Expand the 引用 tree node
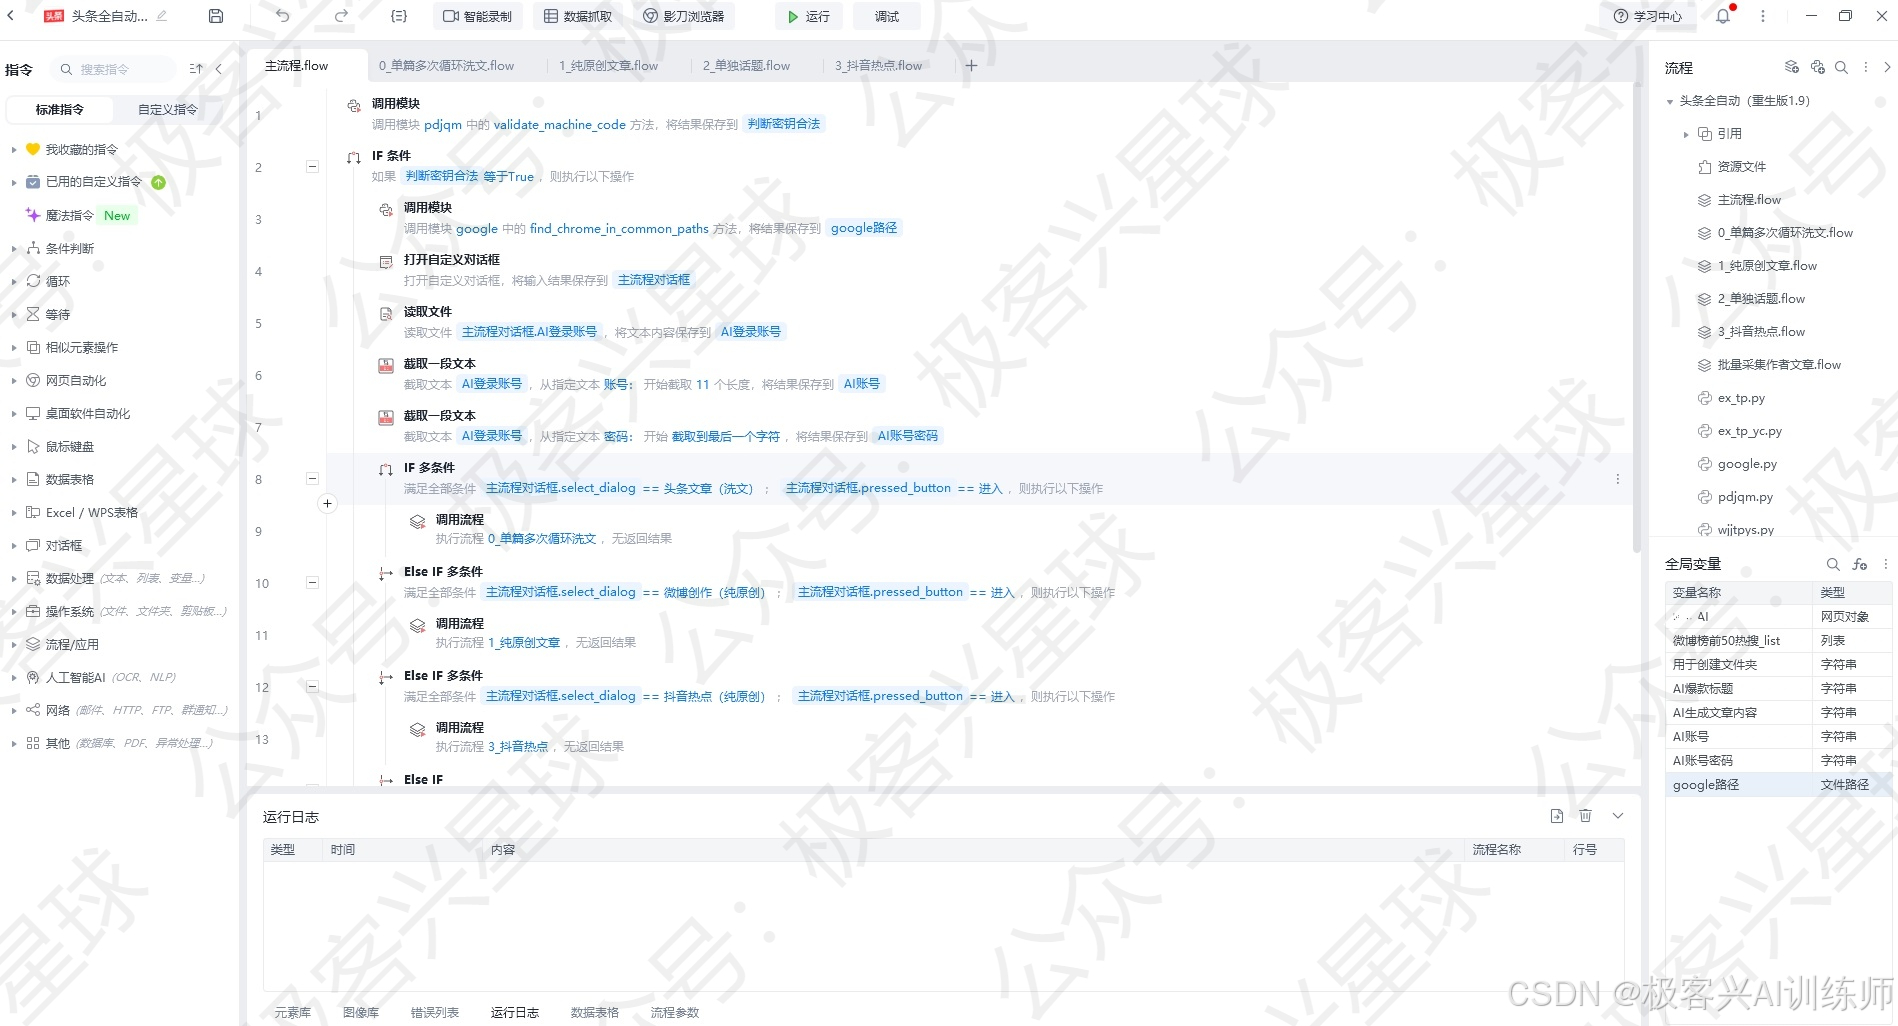 (1686, 134)
